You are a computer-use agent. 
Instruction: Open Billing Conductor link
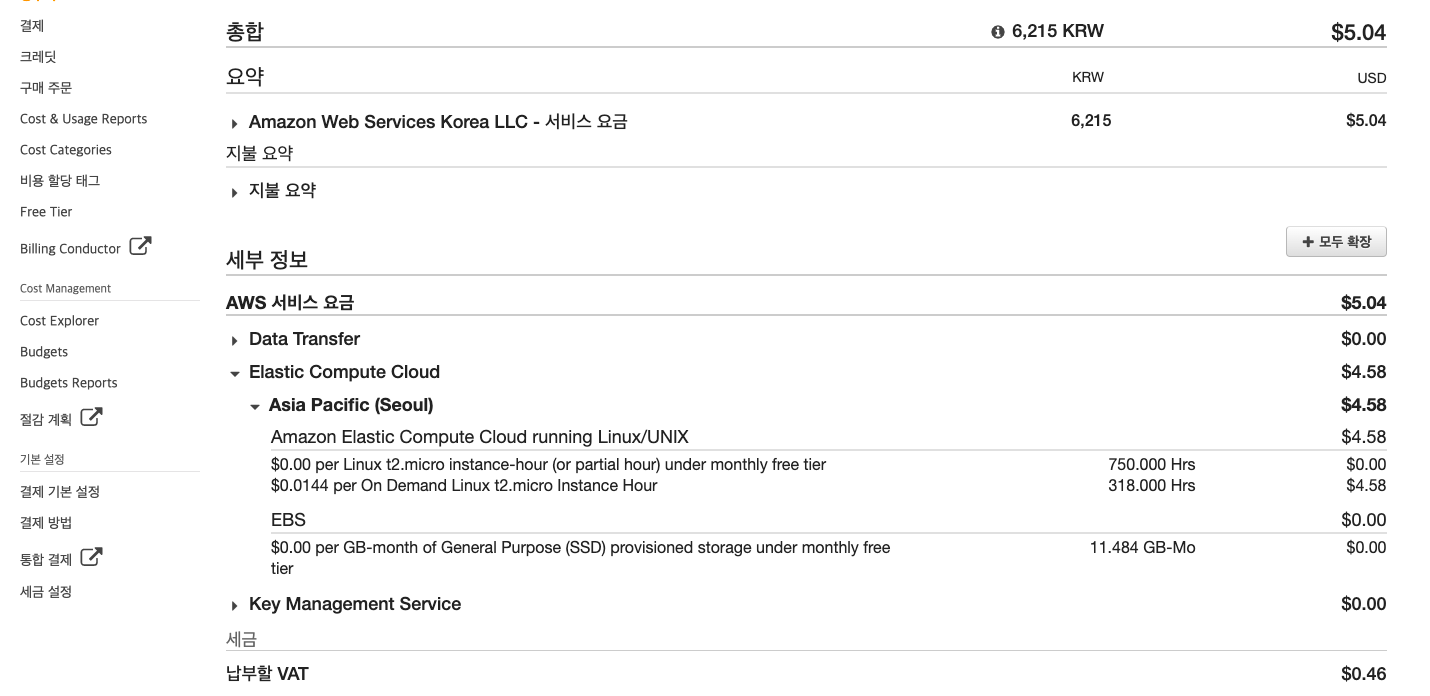(x=70, y=249)
